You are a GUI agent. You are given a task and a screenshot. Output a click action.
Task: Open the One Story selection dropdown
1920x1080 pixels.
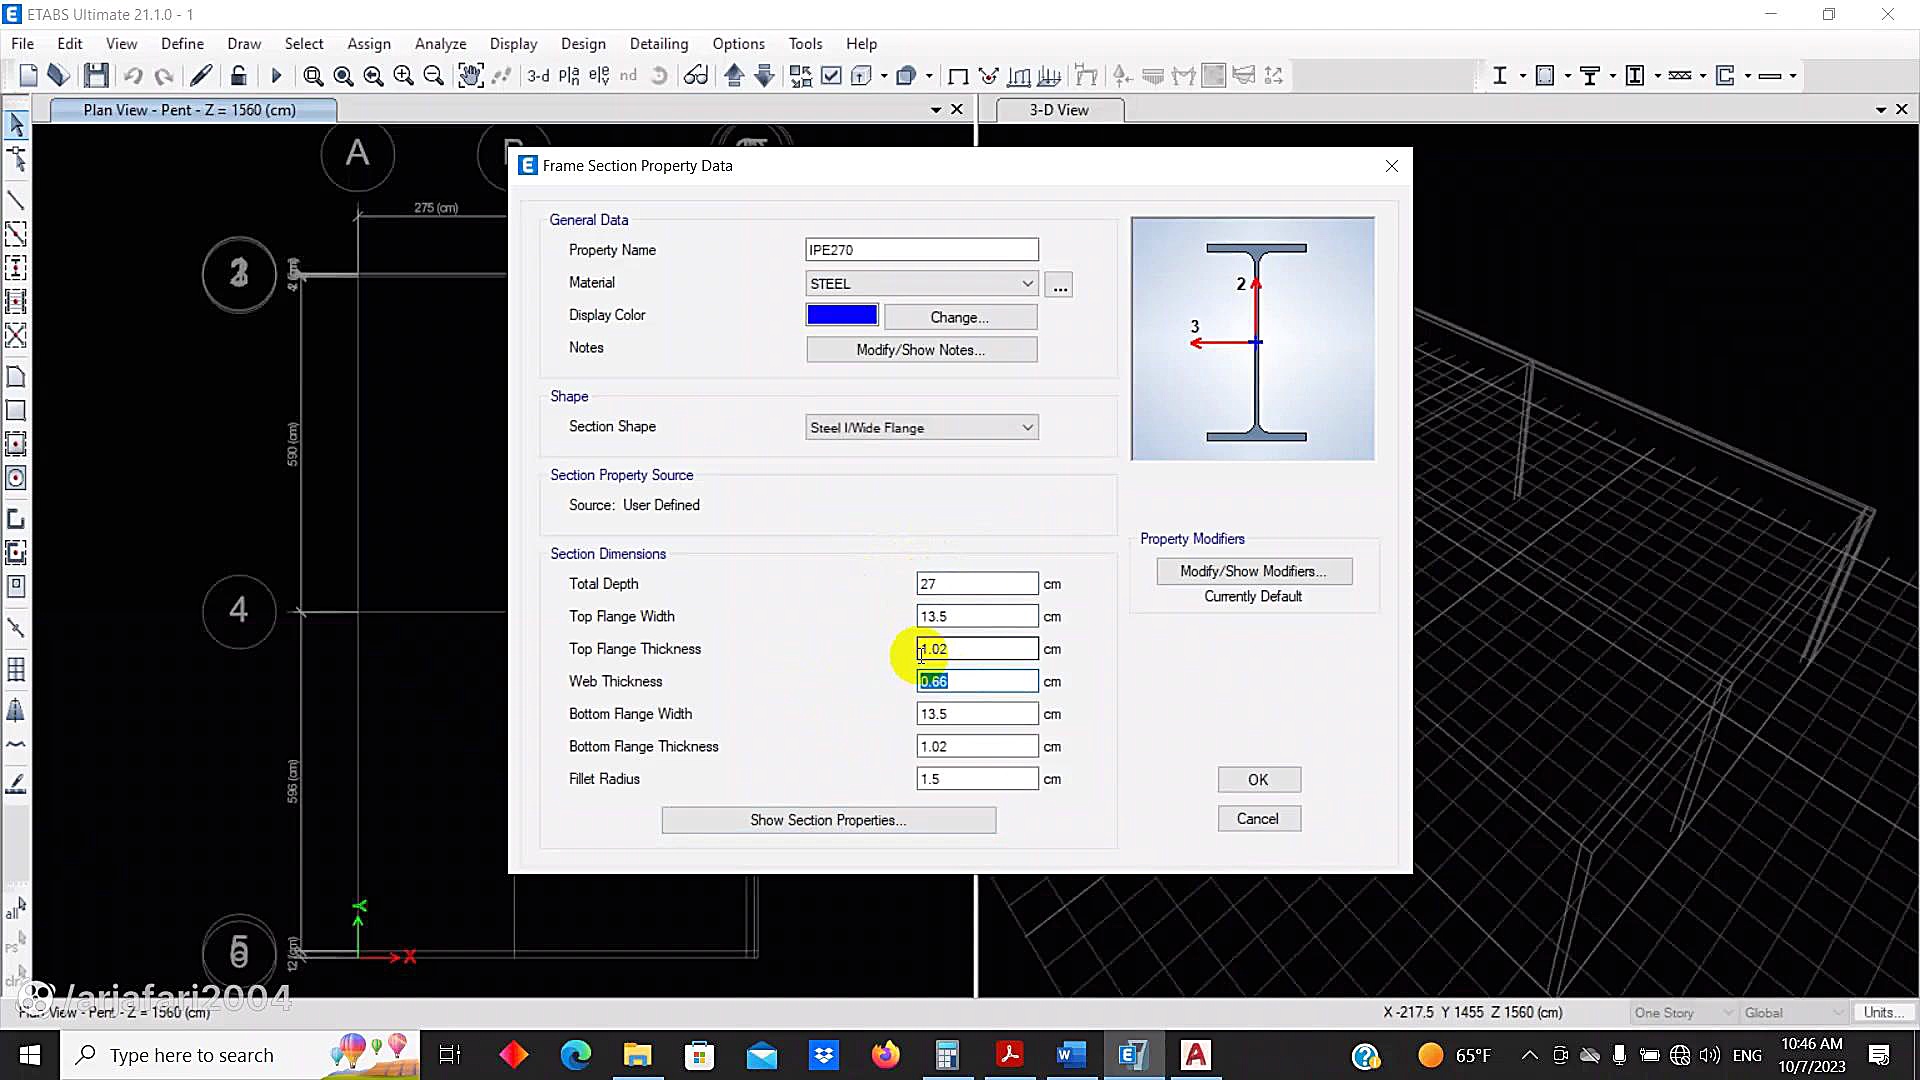1684,1013
